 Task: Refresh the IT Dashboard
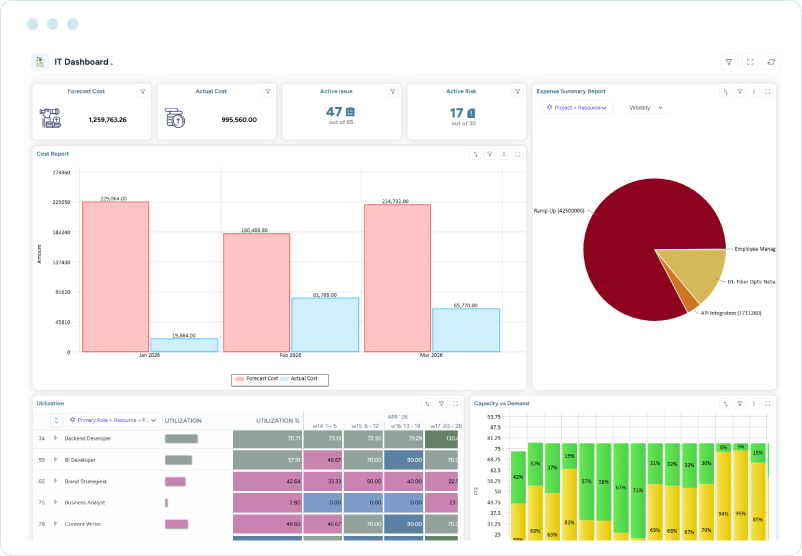point(771,62)
